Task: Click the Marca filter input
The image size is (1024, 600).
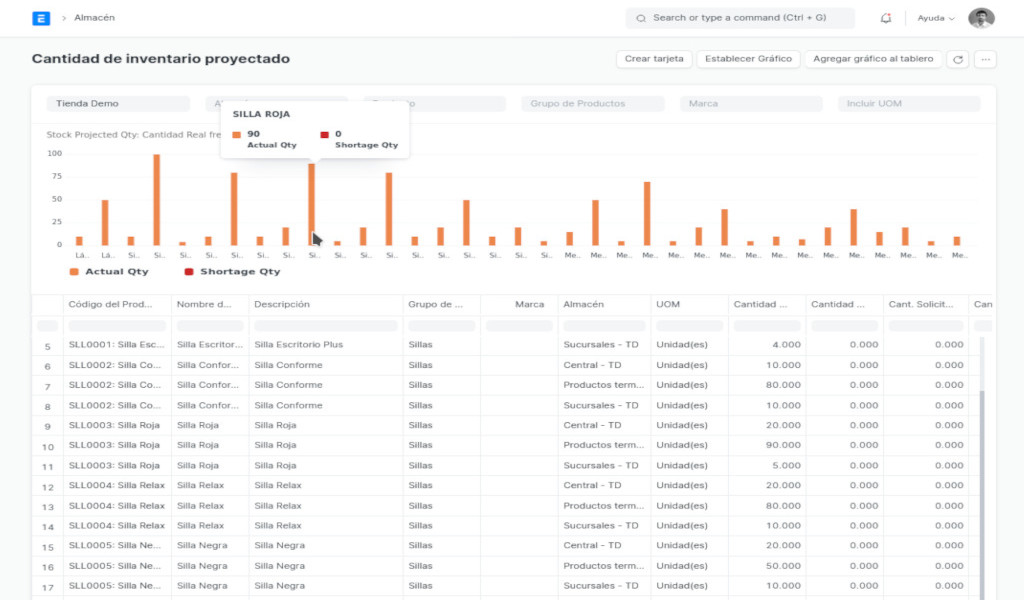Action: coord(750,104)
